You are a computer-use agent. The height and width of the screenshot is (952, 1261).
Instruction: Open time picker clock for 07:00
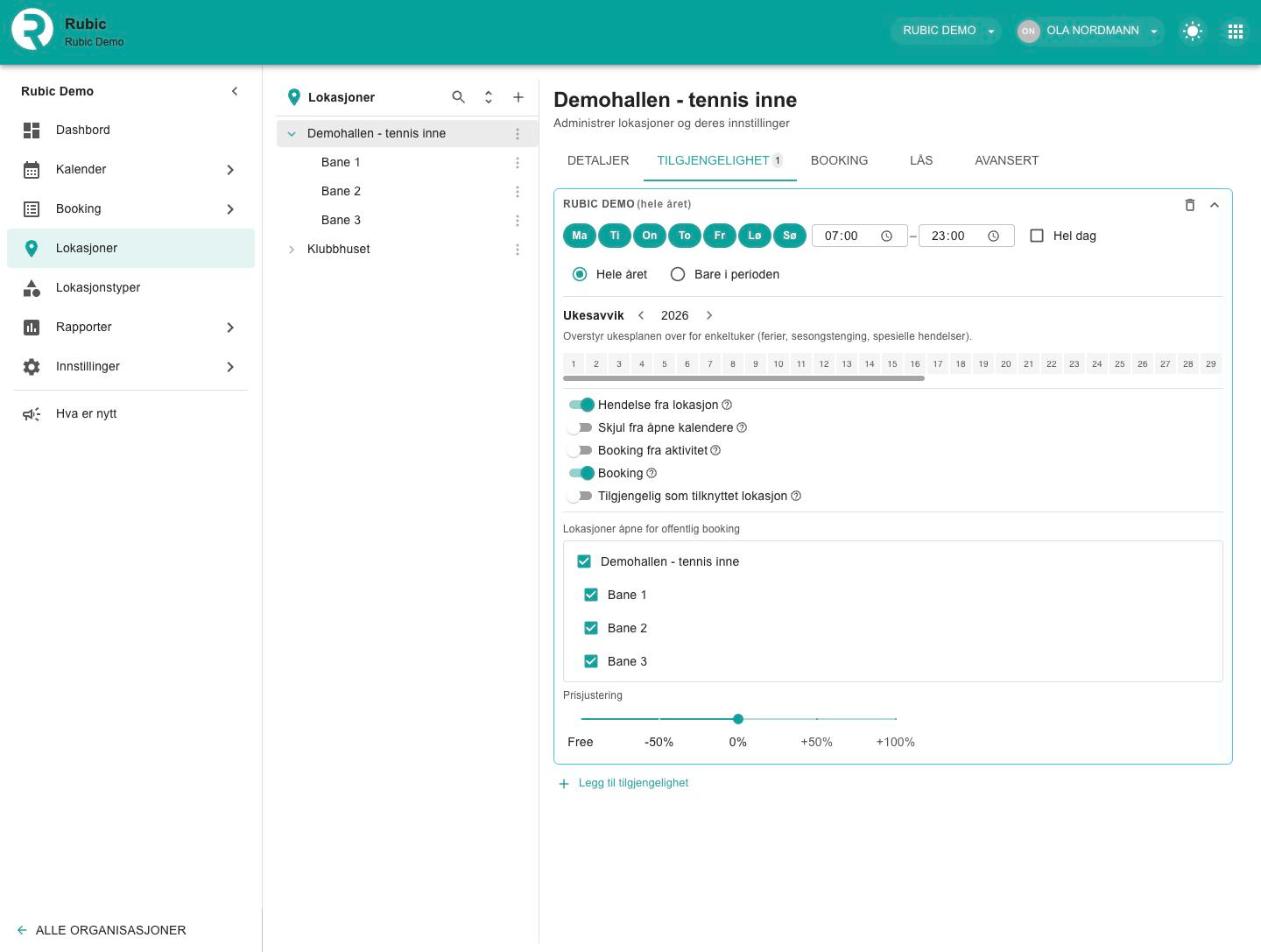tap(886, 236)
